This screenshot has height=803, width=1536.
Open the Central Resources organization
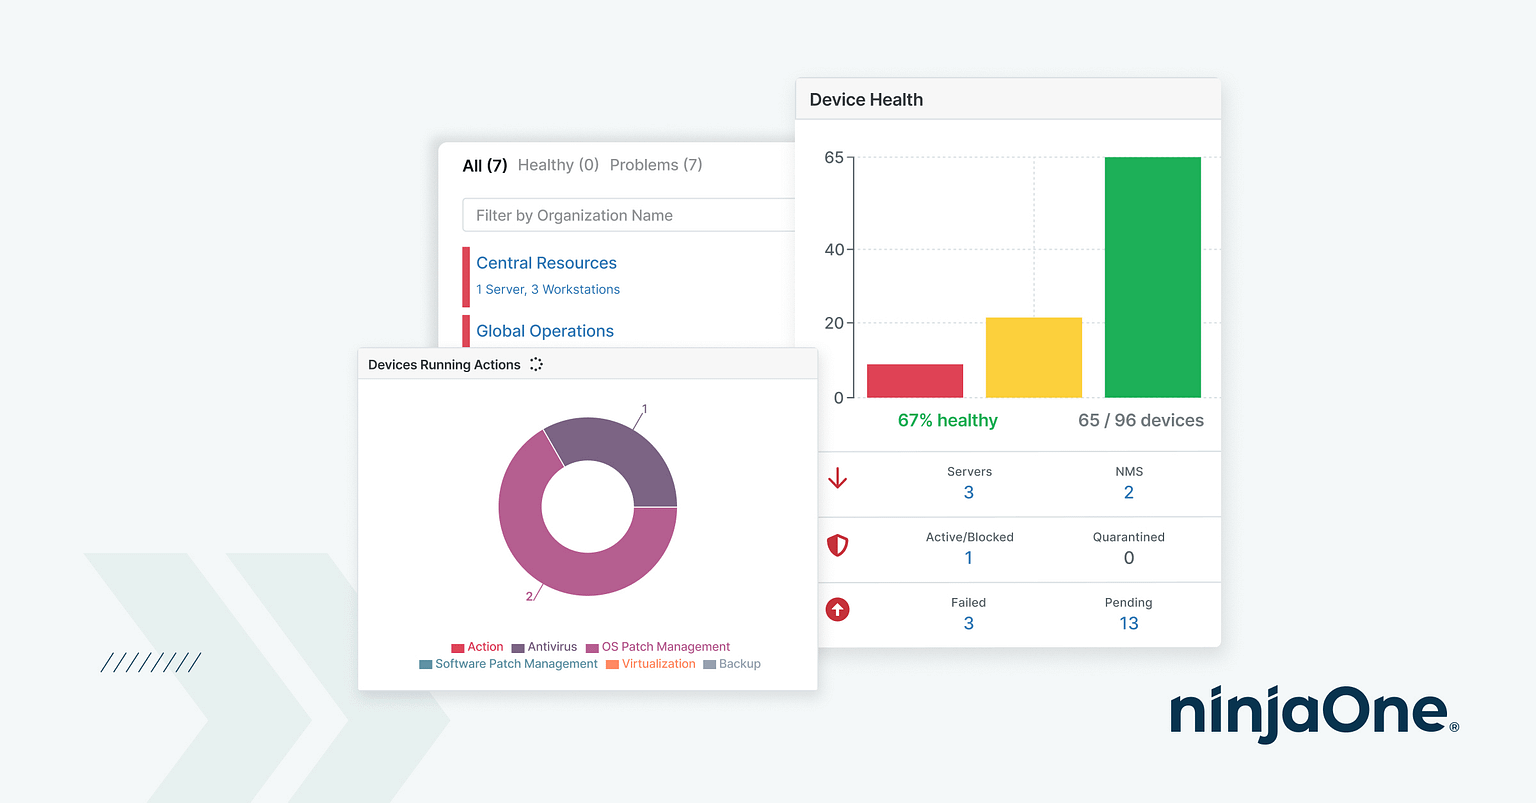(546, 262)
